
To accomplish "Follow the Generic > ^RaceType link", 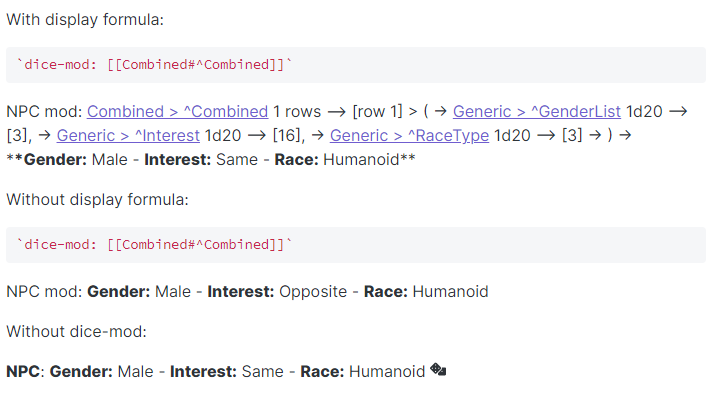I will [409, 135].
